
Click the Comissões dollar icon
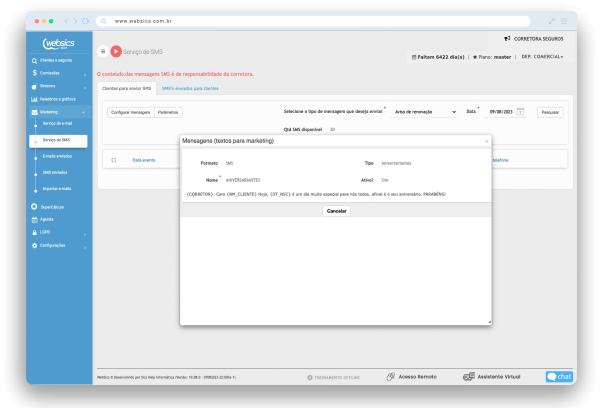click(x=34, y=73)
